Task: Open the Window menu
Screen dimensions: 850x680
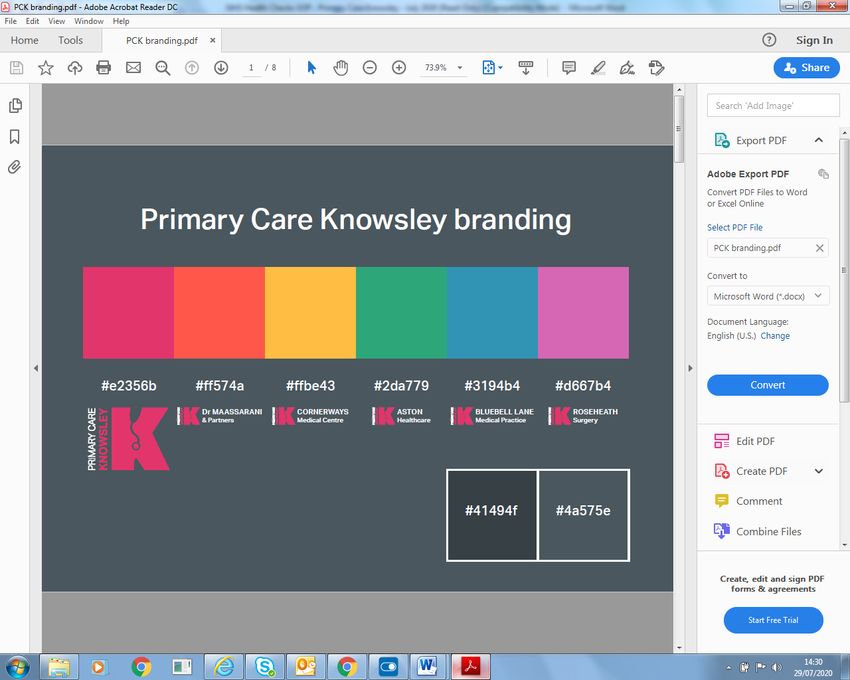Action: tap(89, 21)
